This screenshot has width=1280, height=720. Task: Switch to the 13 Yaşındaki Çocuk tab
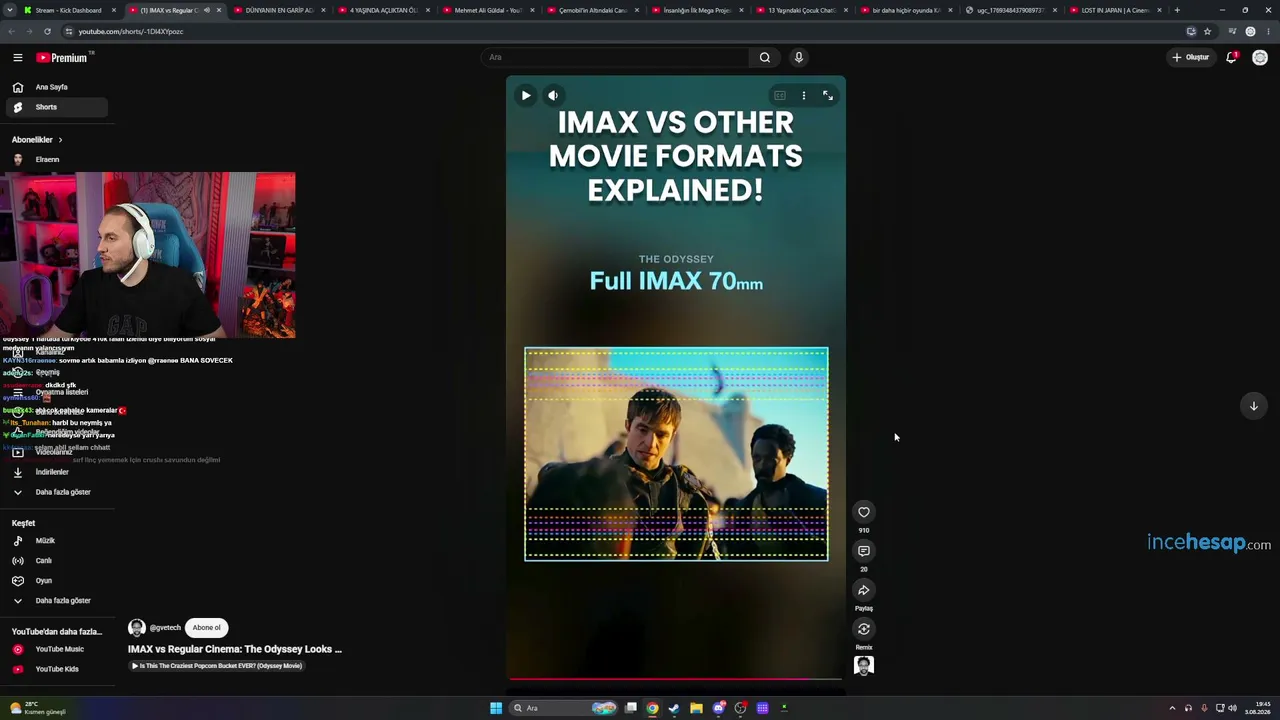pos(803,10)
